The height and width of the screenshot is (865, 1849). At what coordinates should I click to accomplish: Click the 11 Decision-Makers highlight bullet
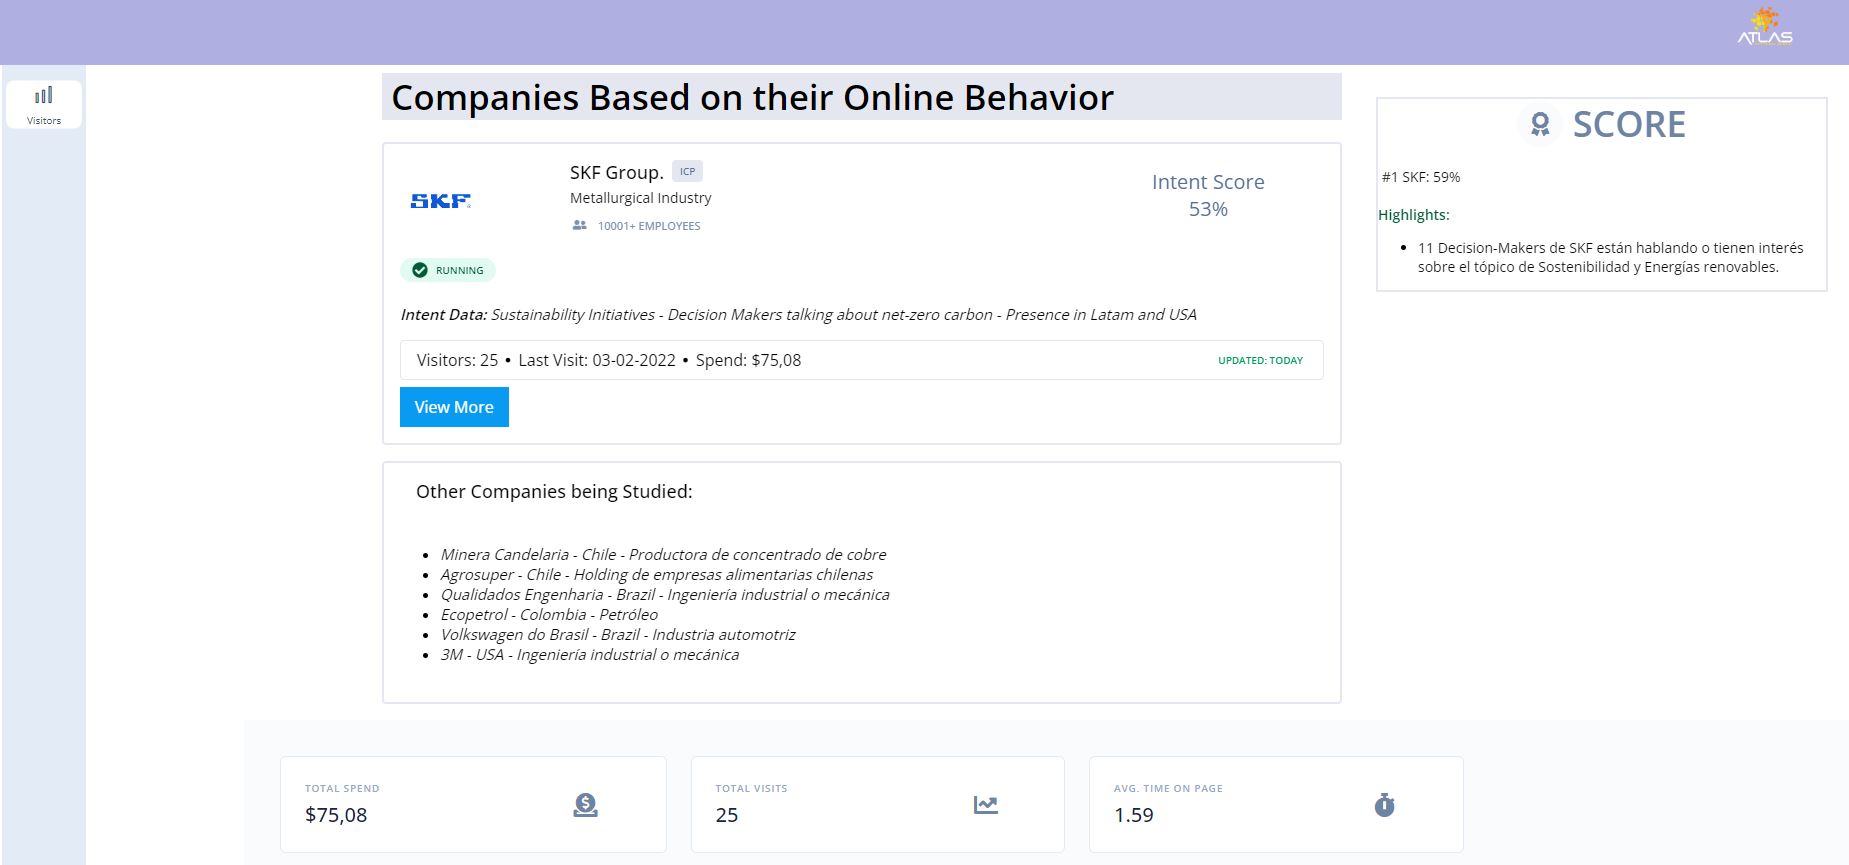(x=1610, y=257)
